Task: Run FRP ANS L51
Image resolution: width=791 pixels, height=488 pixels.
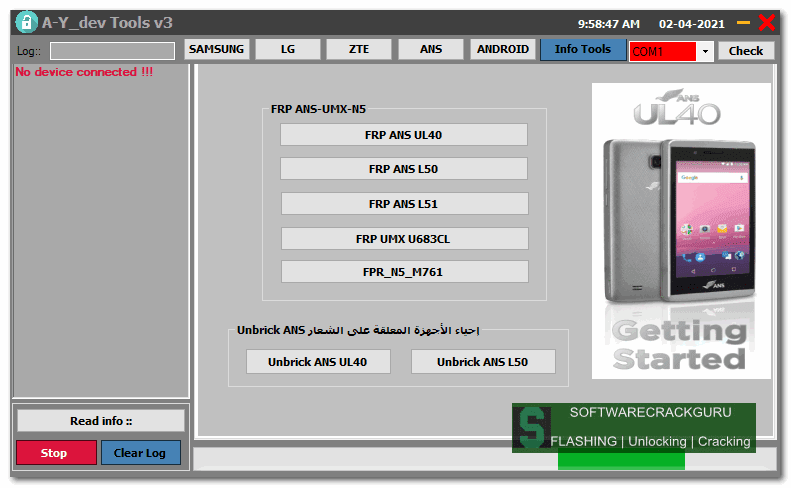Action: click(x=405, y=204)
